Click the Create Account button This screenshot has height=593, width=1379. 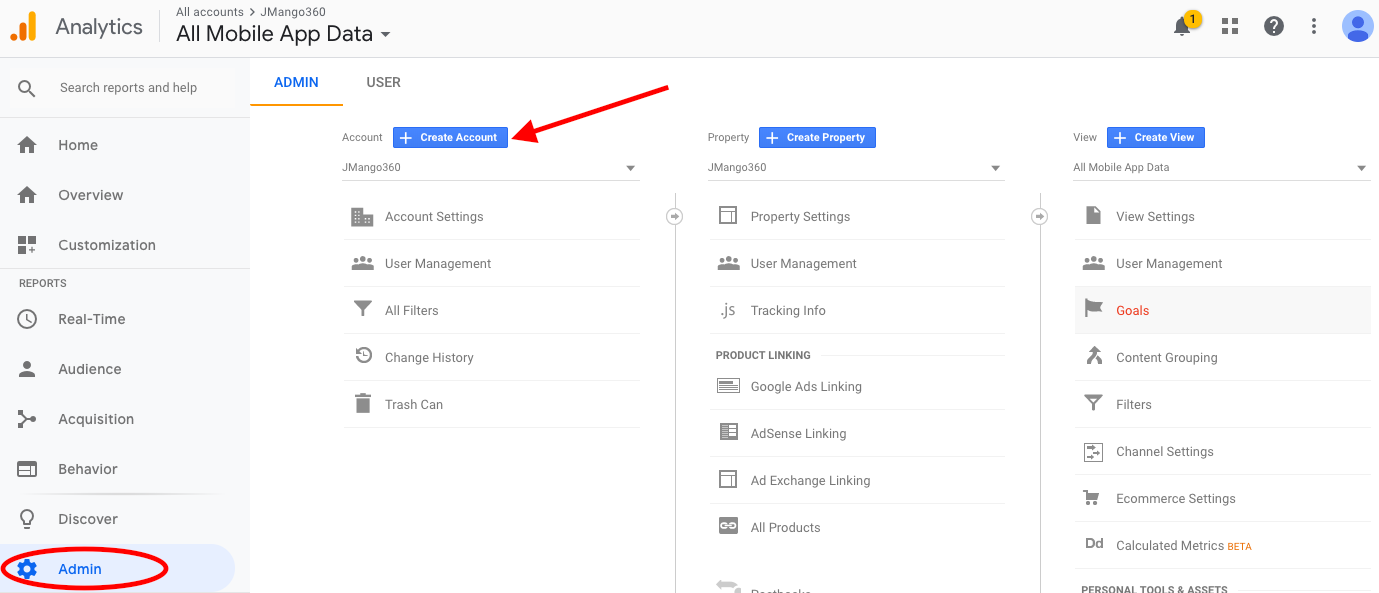click(x=450, y=137)
